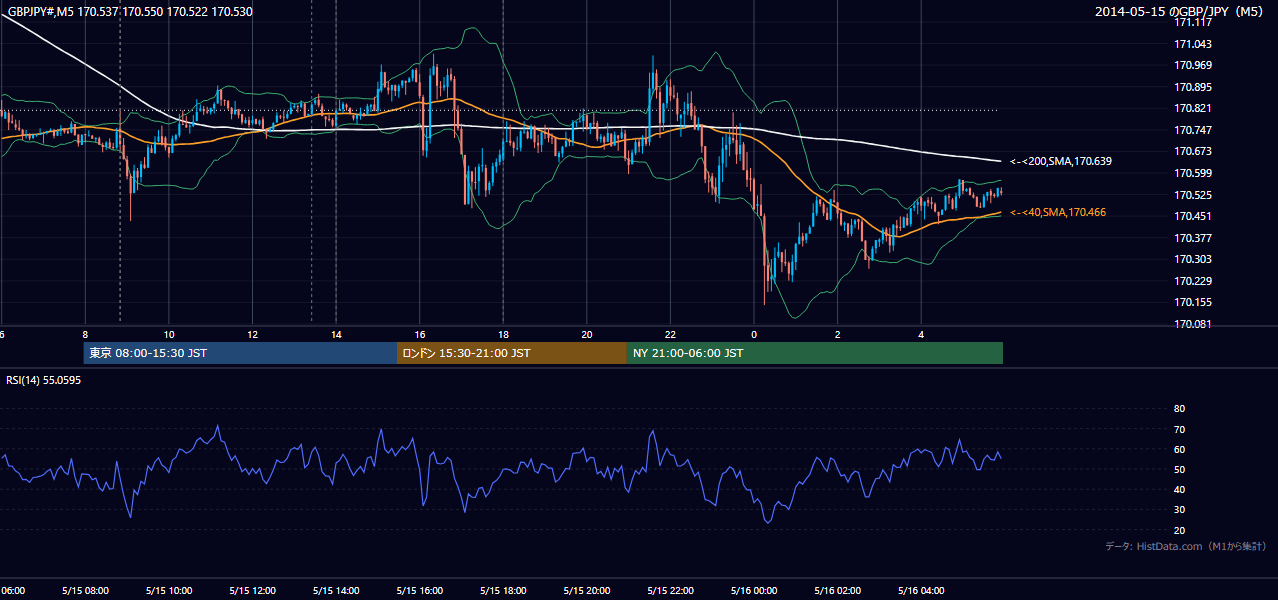This screenshot has width=1278, height=600.
Task: Click the RSI scale value 30
Action: (1179, 510)
